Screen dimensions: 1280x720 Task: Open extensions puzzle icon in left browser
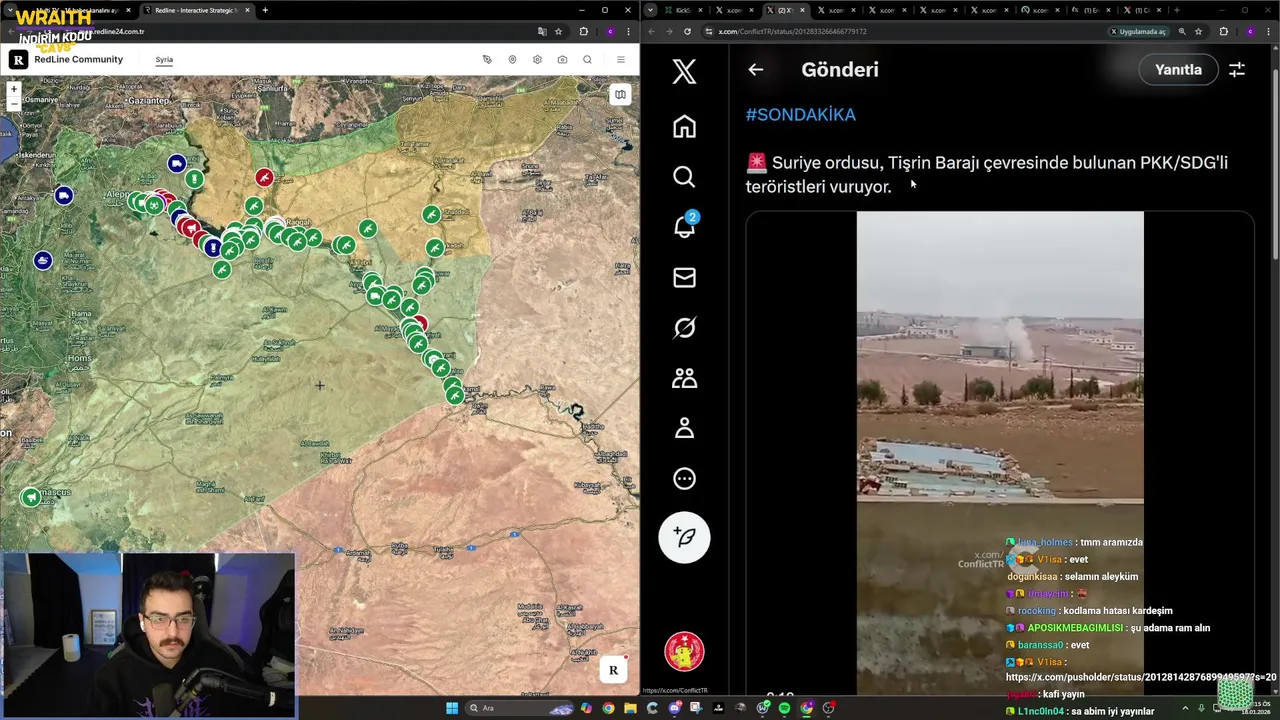pyautogui.click(x=584, y=31)
